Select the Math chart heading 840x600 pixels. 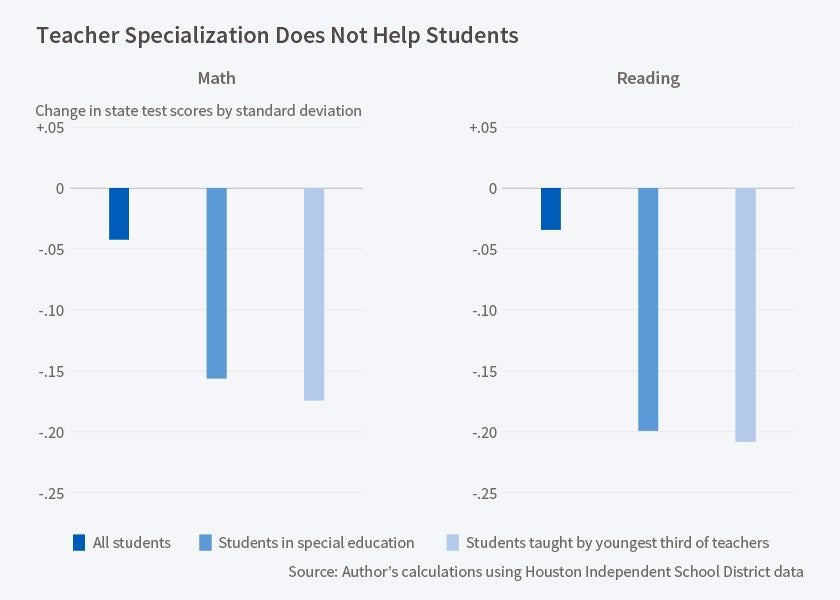click(216, 78)
